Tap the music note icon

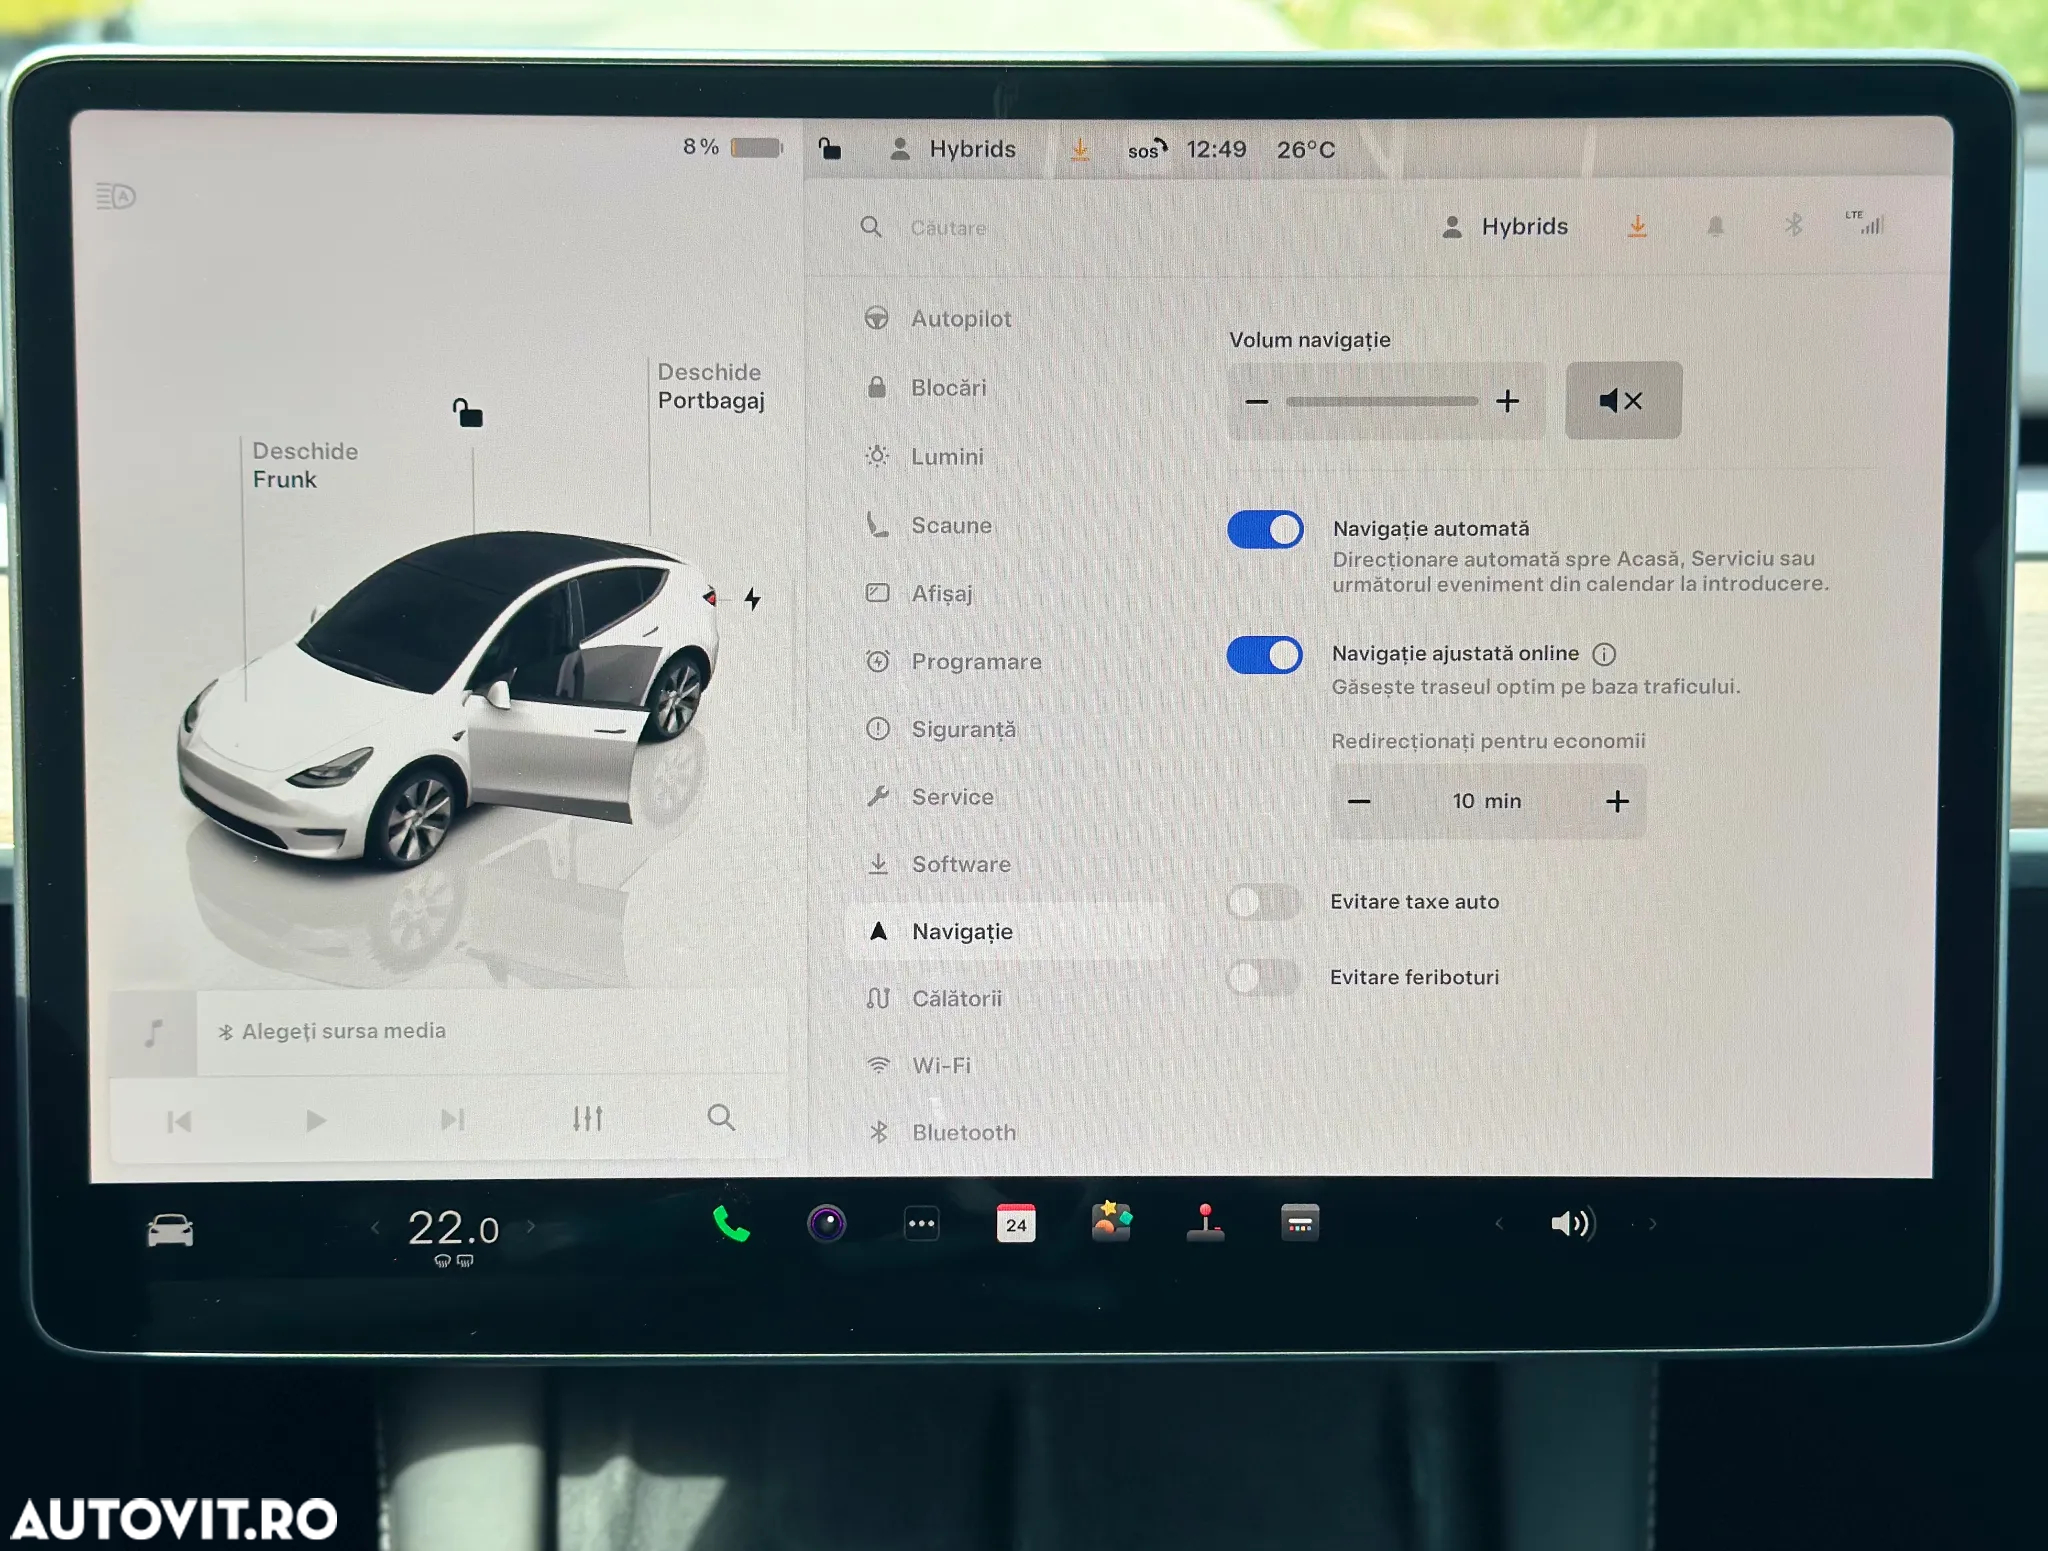tap(153, 1033)
